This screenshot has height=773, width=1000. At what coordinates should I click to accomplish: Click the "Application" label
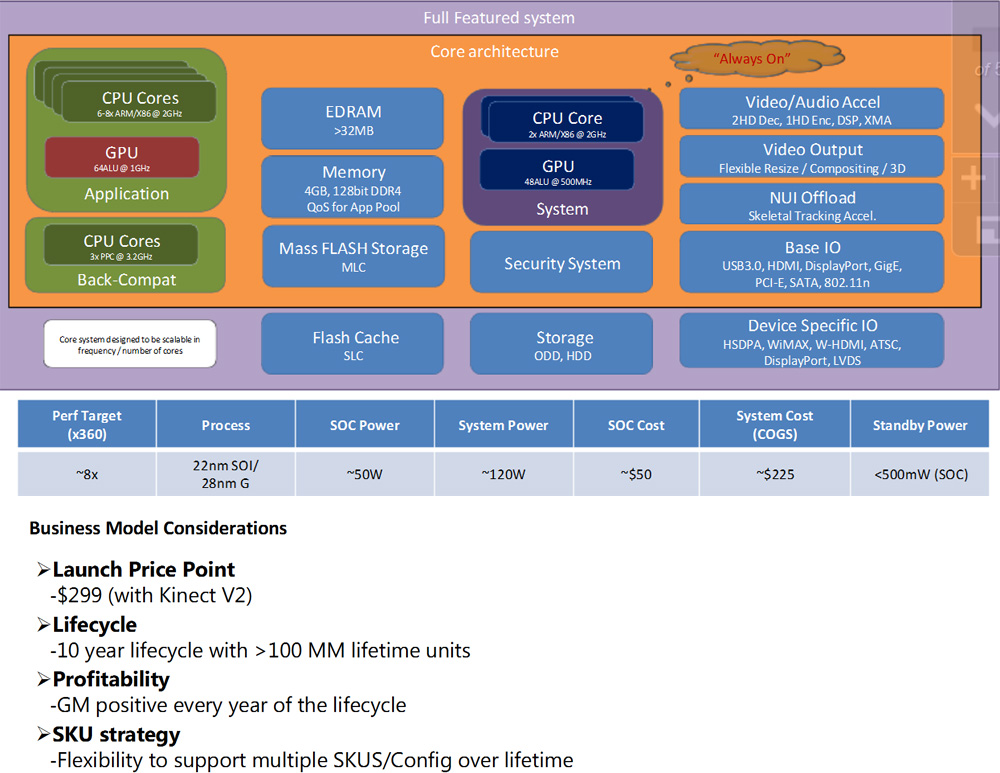pos(126,194)
